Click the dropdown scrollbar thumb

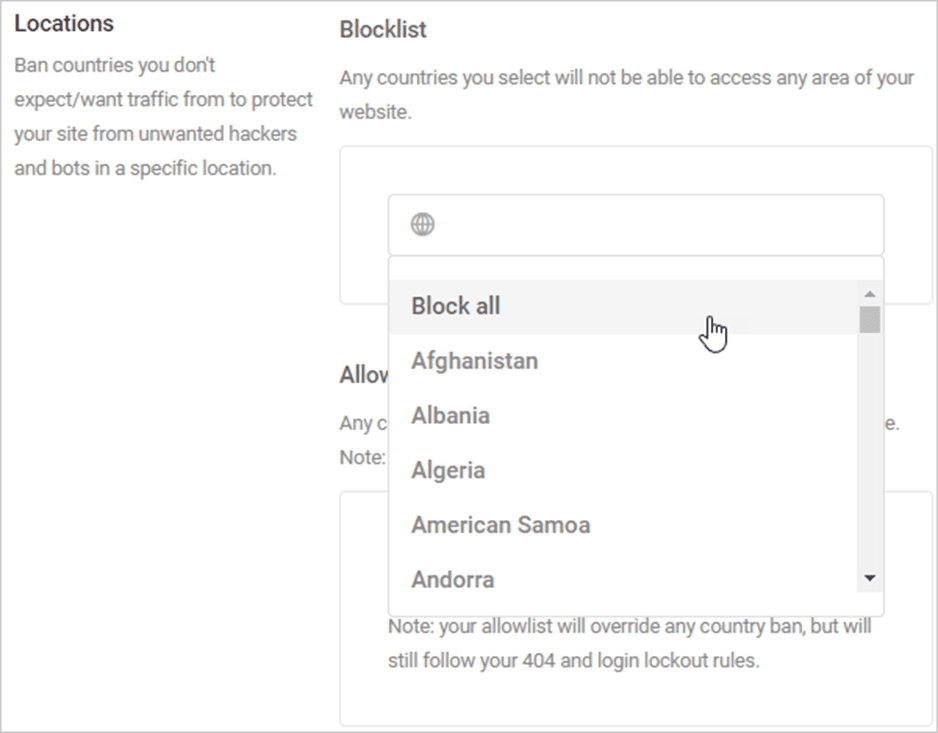pyautogui.click(x=870, y=320)
